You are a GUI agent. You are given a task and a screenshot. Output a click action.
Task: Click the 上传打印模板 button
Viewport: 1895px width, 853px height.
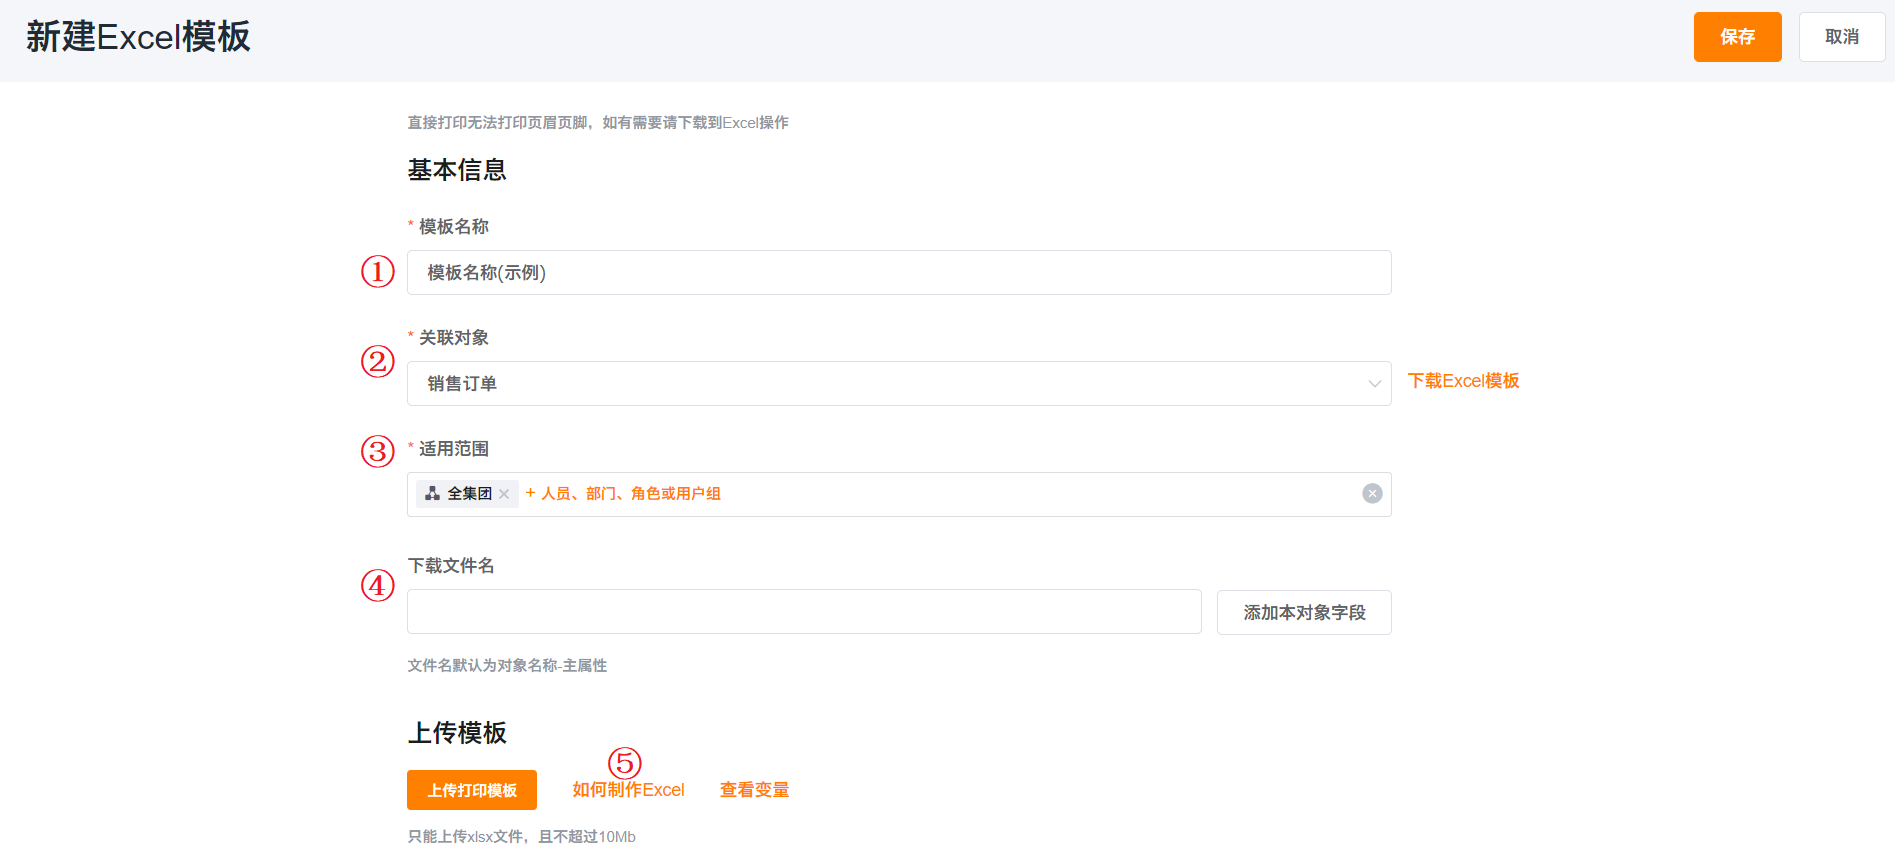click(472, 790)
